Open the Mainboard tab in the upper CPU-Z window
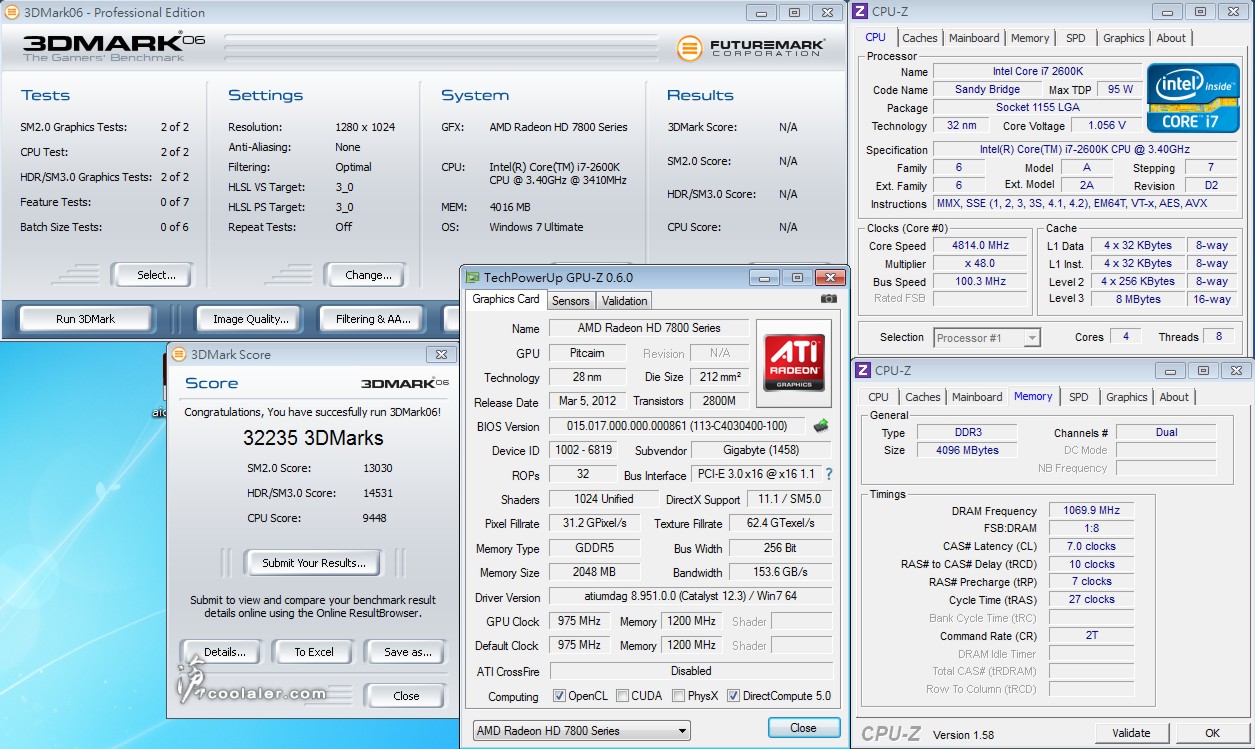 click(x=975, y=38)
